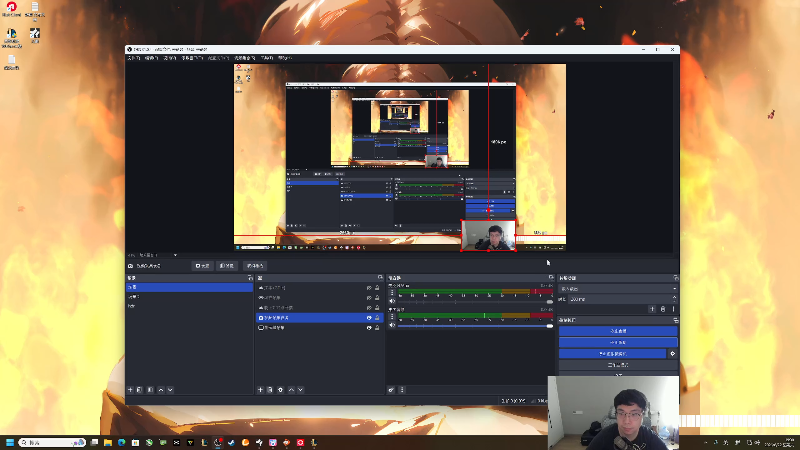The height and width of the screenshot is (450, 800).
Task: Open the View menu in the OBS menu bar
Action: 169,58
